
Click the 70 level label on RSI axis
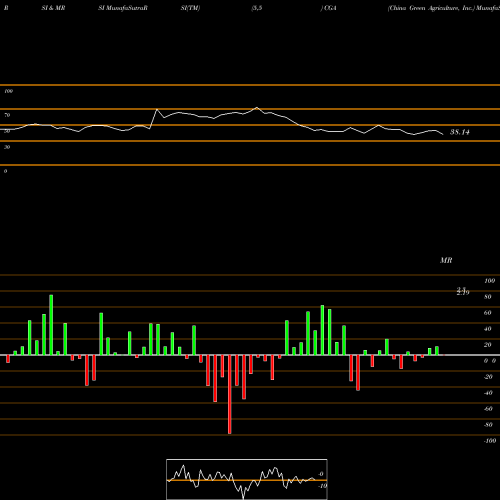click(x=7, y=115)
